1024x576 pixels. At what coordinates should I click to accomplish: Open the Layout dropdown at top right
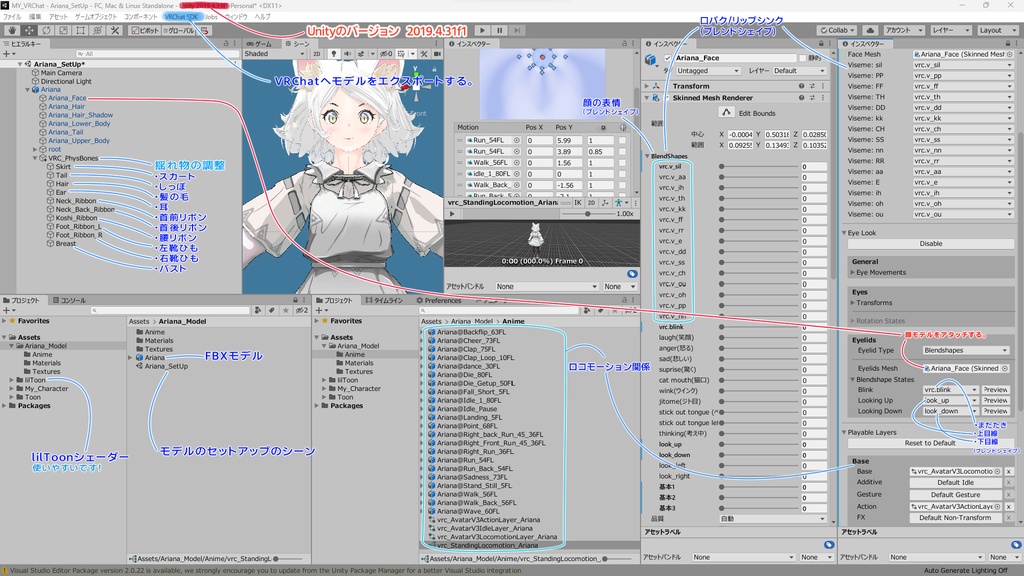pos(997,30)
